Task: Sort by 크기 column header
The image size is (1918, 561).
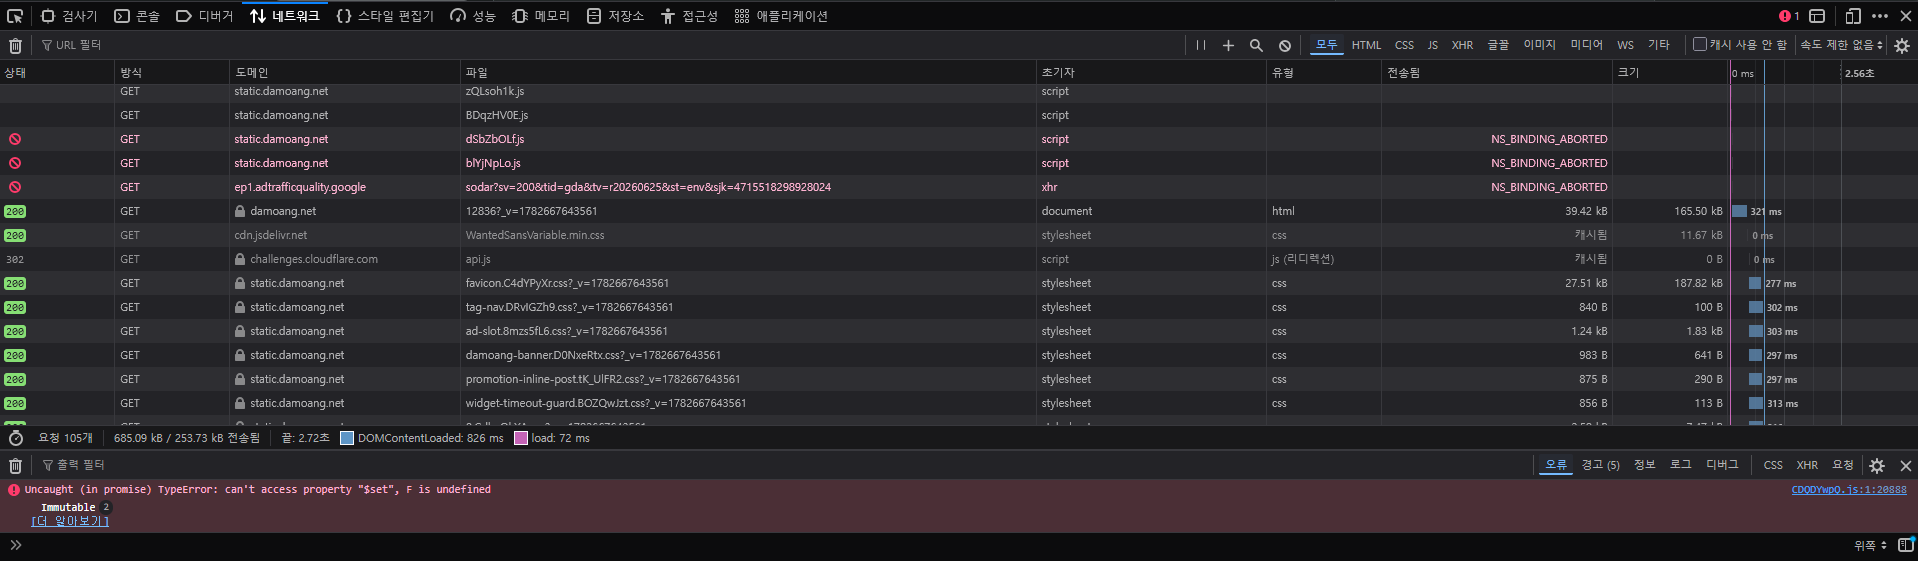Action: [1670, 72]
